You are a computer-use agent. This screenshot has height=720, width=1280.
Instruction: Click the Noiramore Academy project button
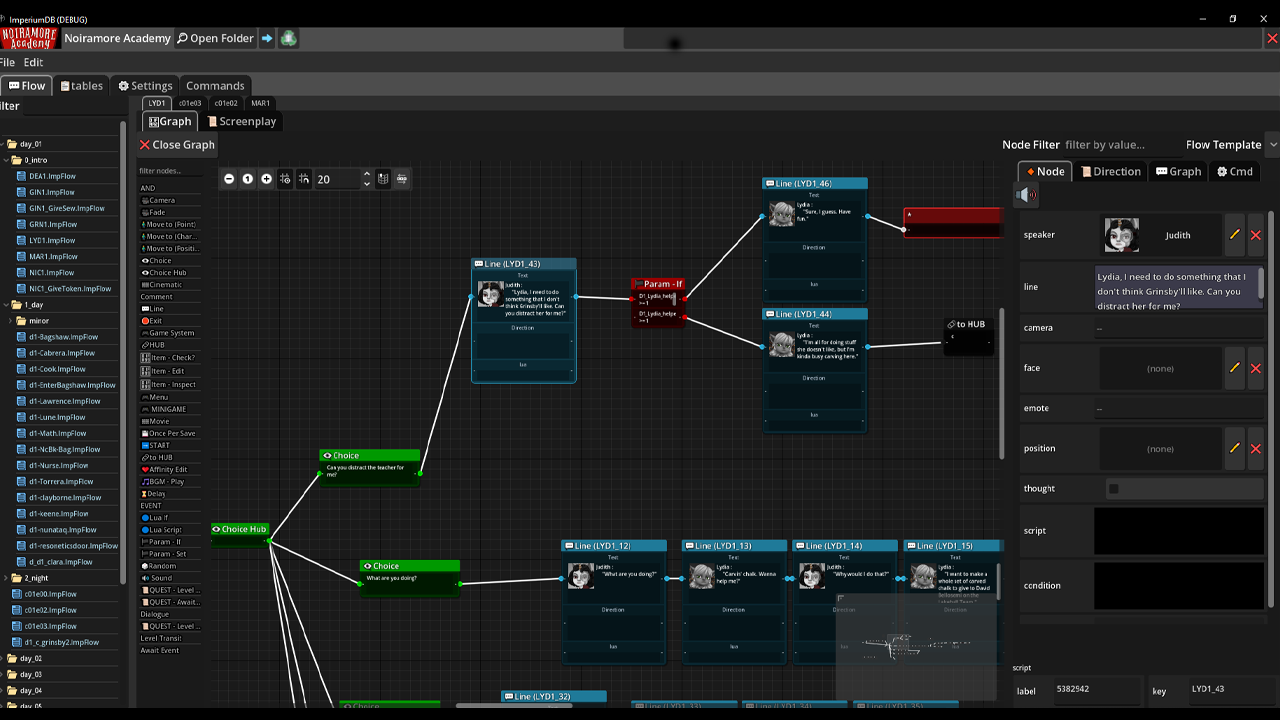coord(118,38)
